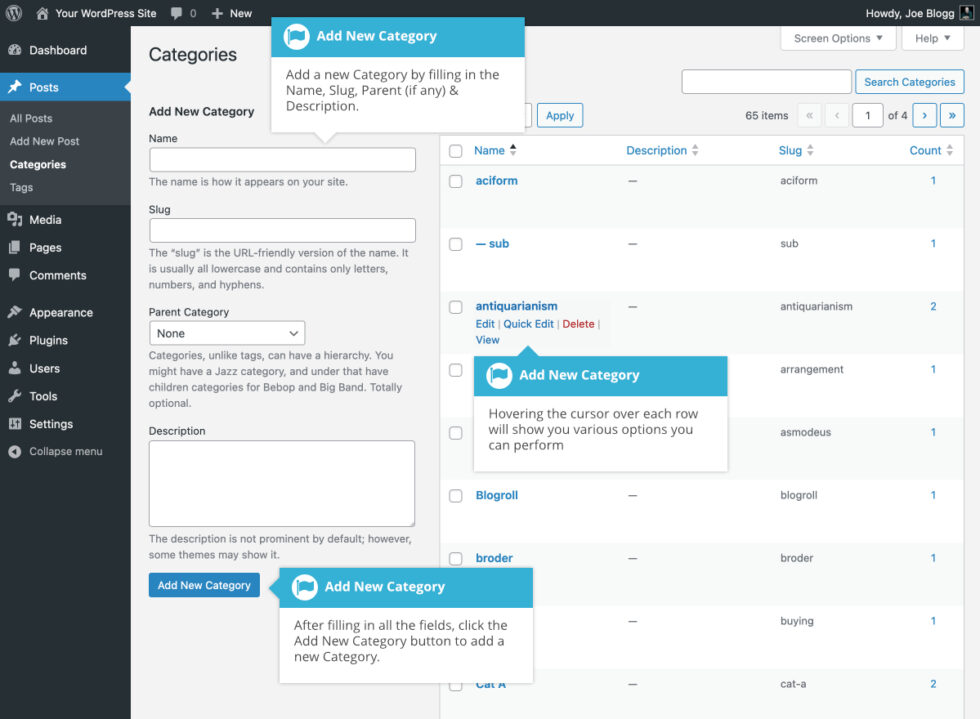The image size is (980, 719).
Task: Check the antiquarianism category checkbox
Action: point(456,307)
